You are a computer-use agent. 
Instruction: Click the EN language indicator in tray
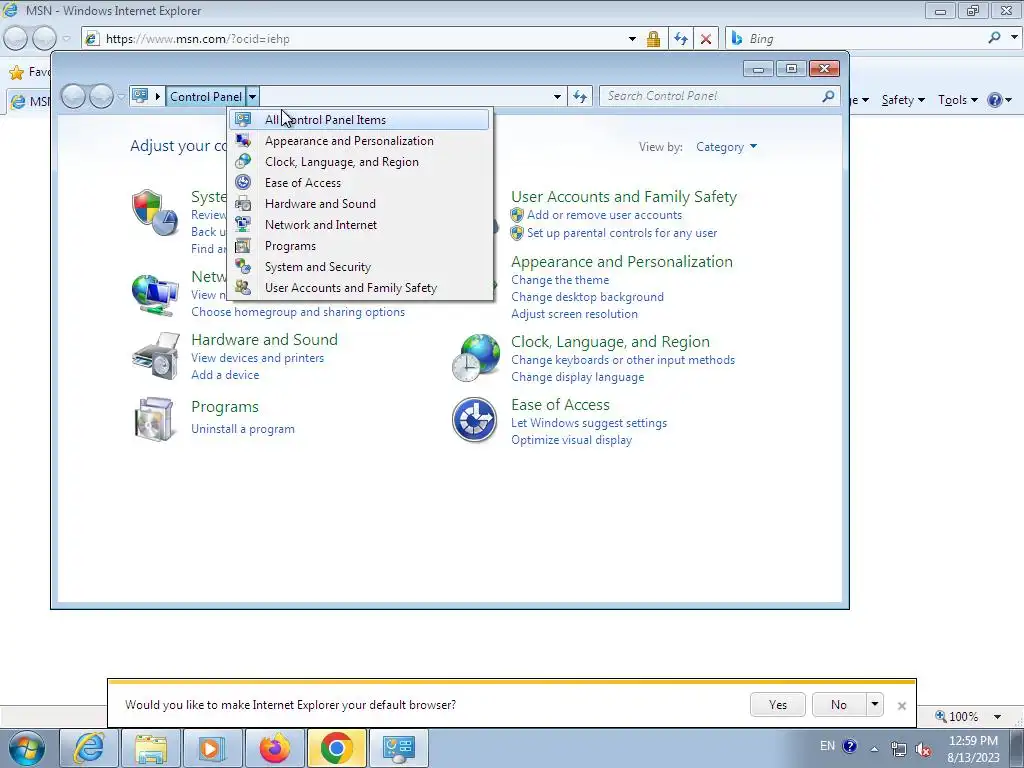click(x=827, y=746)
